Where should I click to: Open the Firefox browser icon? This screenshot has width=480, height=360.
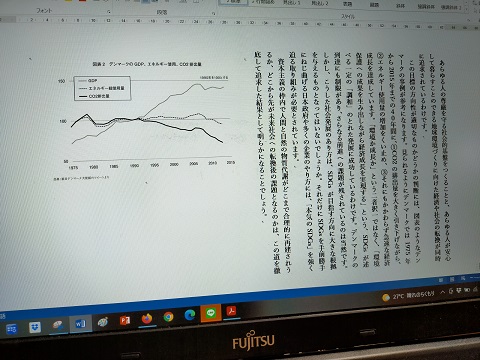click(x=146, y=319)
